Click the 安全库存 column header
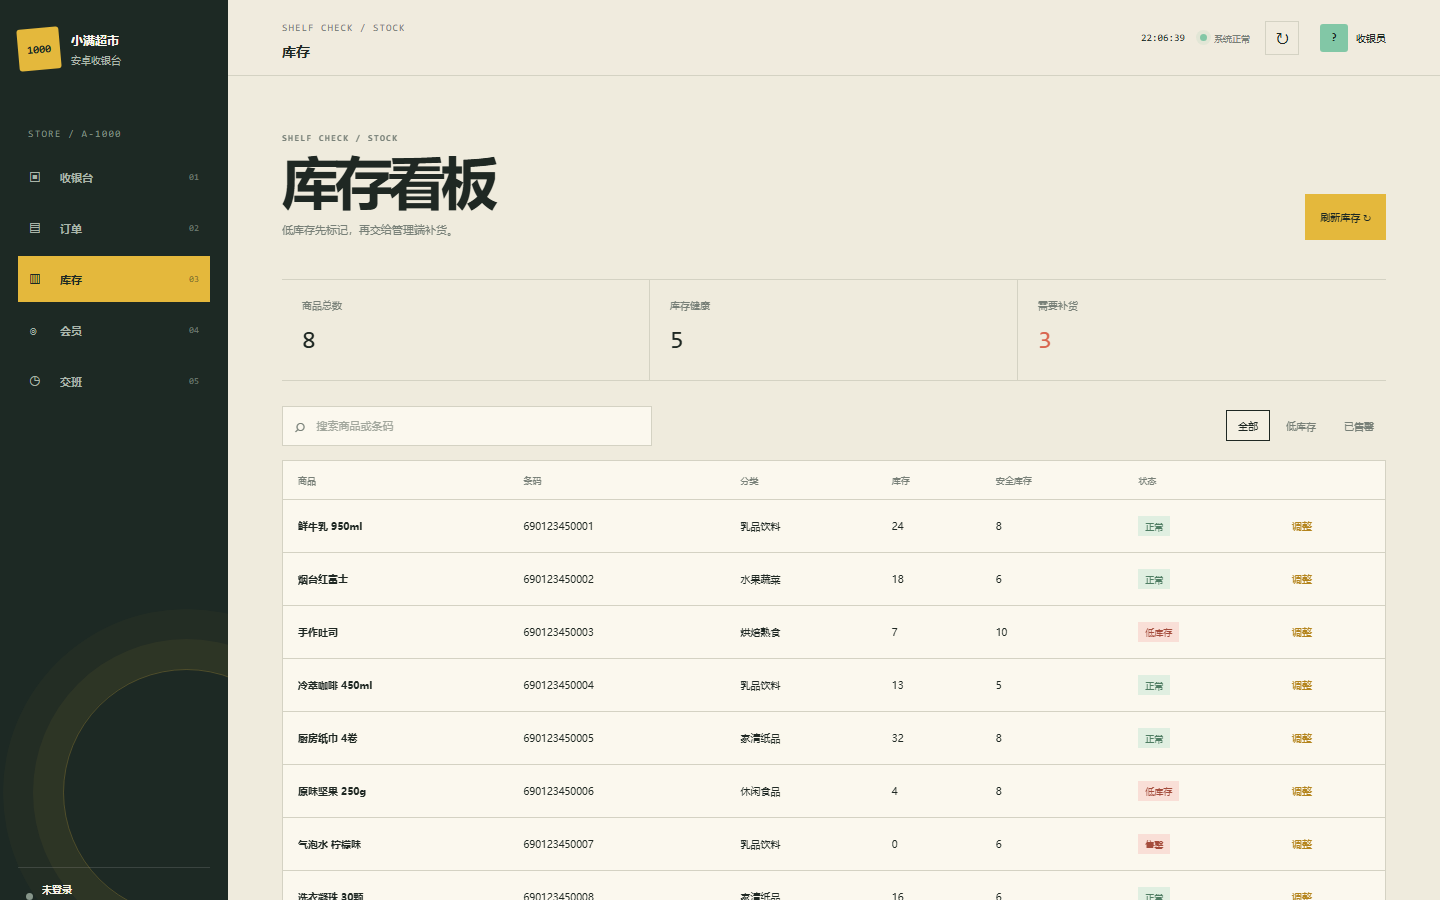1440x900 pixels. pos(1013,481)
